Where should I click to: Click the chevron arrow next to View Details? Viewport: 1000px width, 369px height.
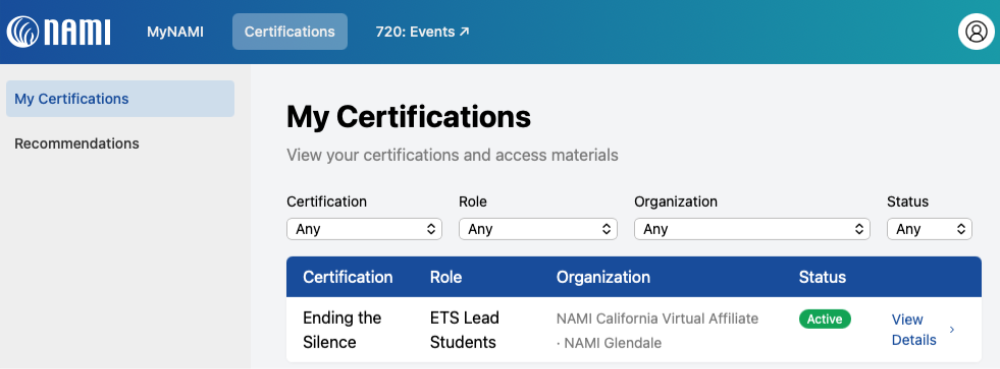(952, 329)
